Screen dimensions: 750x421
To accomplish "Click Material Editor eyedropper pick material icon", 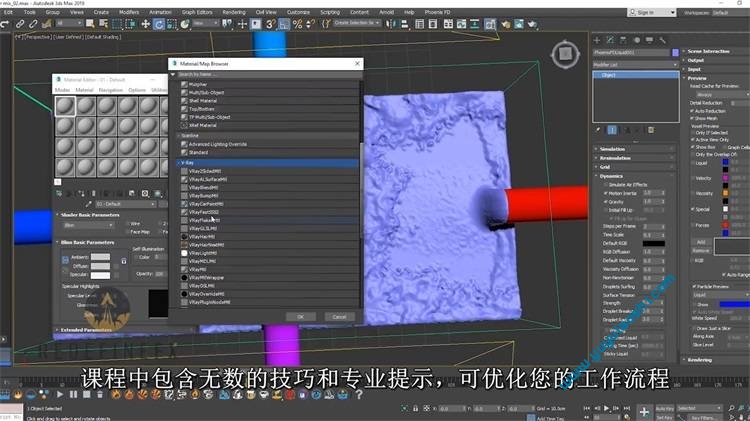I will pos(88,204).
